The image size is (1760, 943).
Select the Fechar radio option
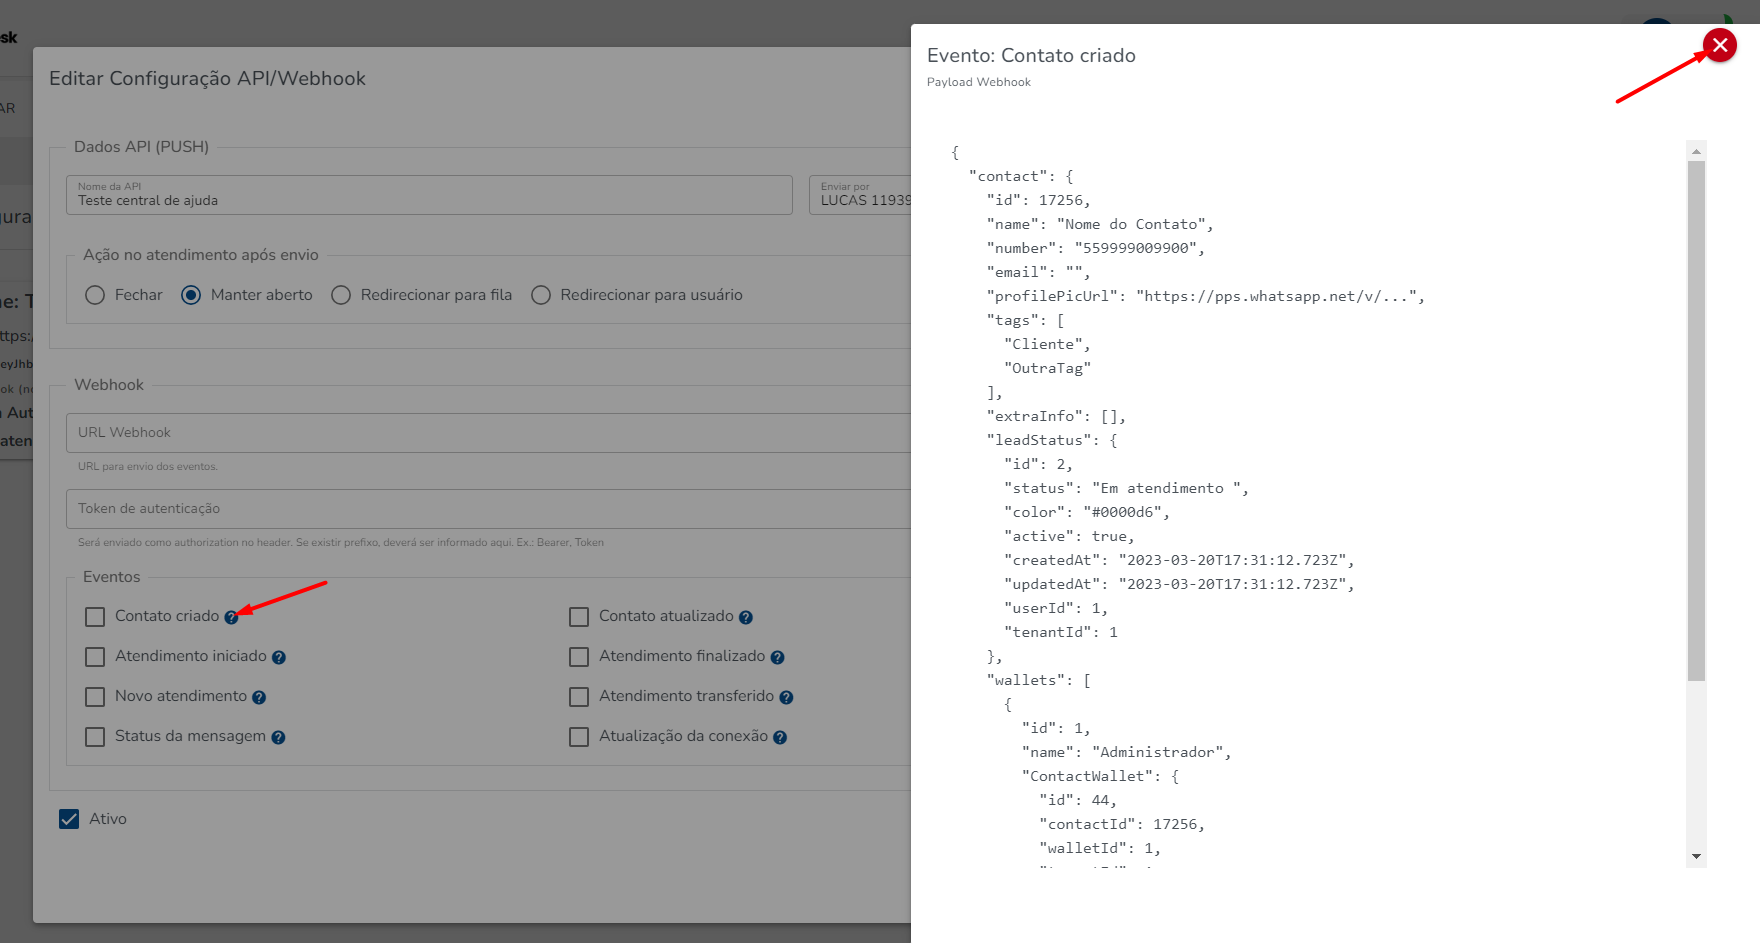point(95,295)
